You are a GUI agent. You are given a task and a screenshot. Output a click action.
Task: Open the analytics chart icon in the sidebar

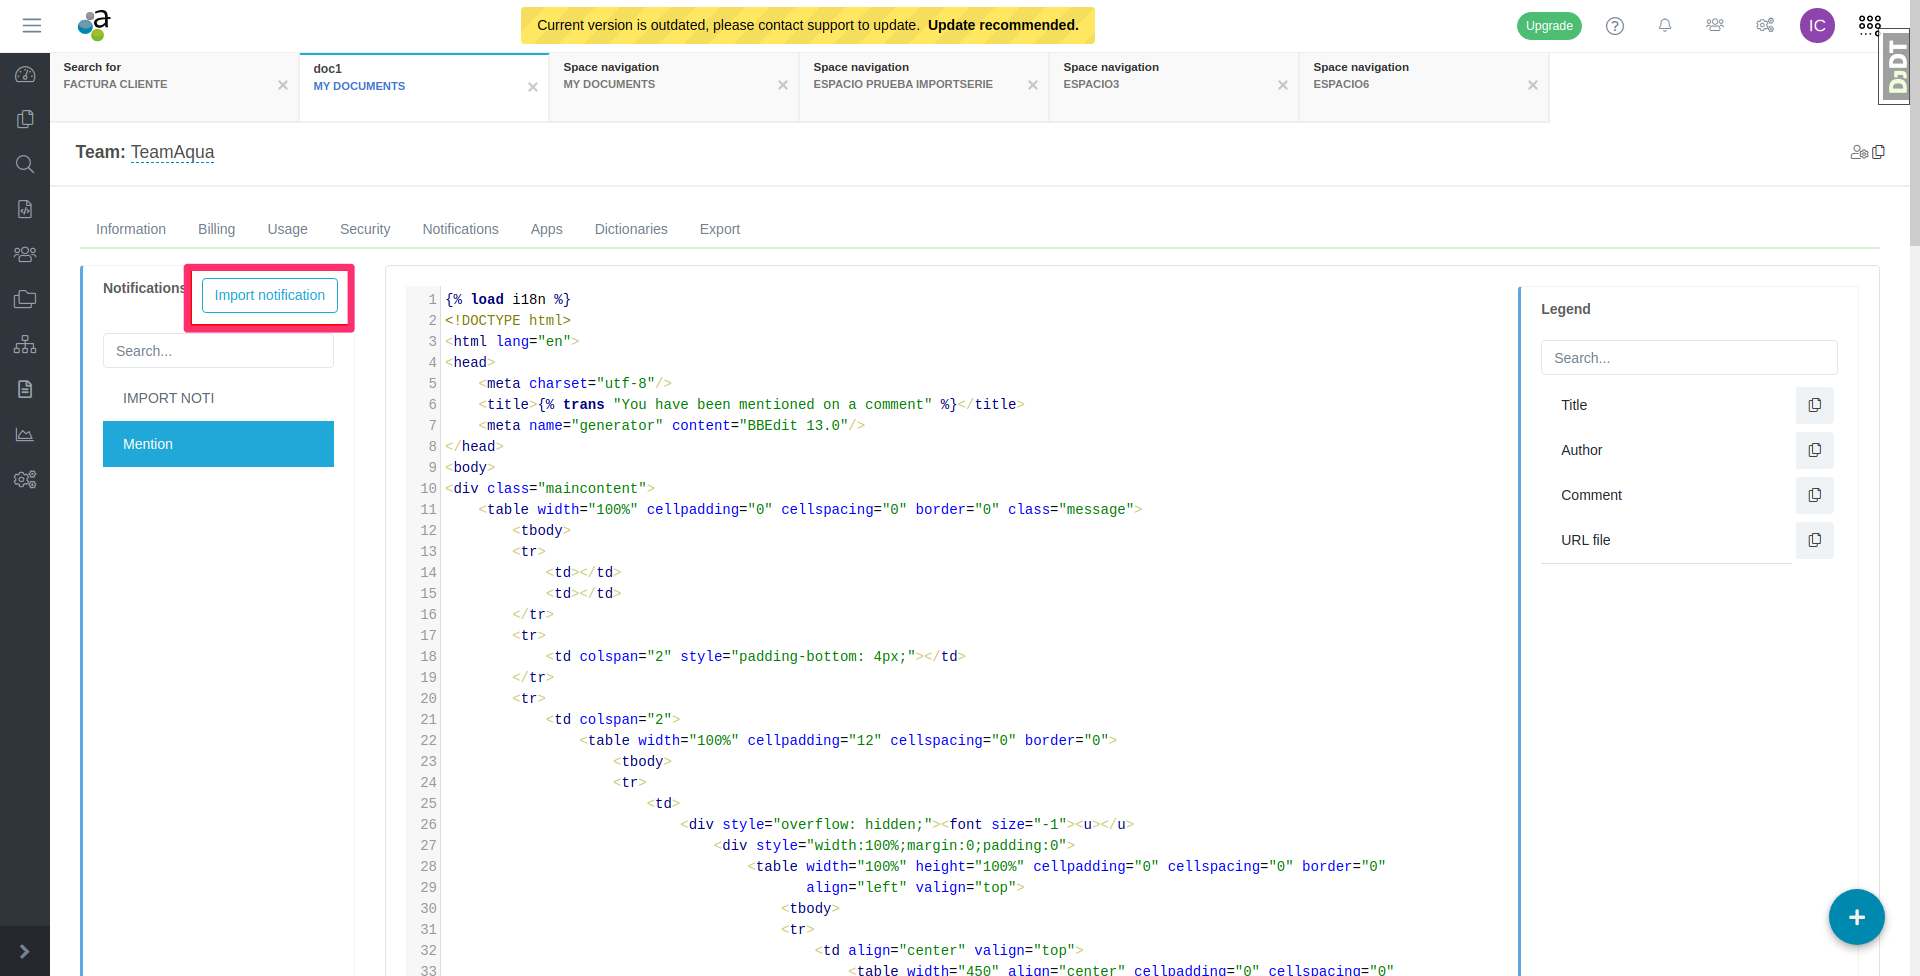click(x=25, y=435)
